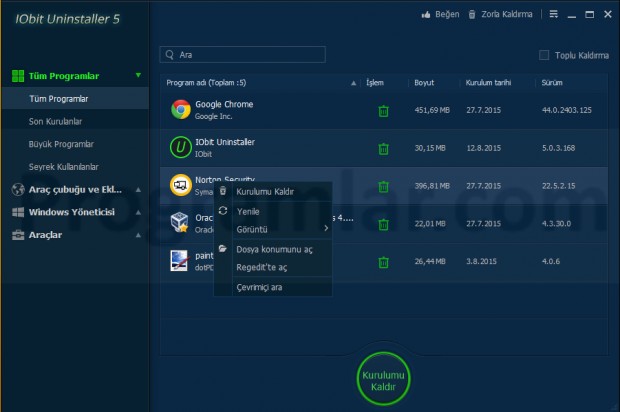
Task: Click the green grid Tüm Programlar icon
Action: tap(18, 76)
